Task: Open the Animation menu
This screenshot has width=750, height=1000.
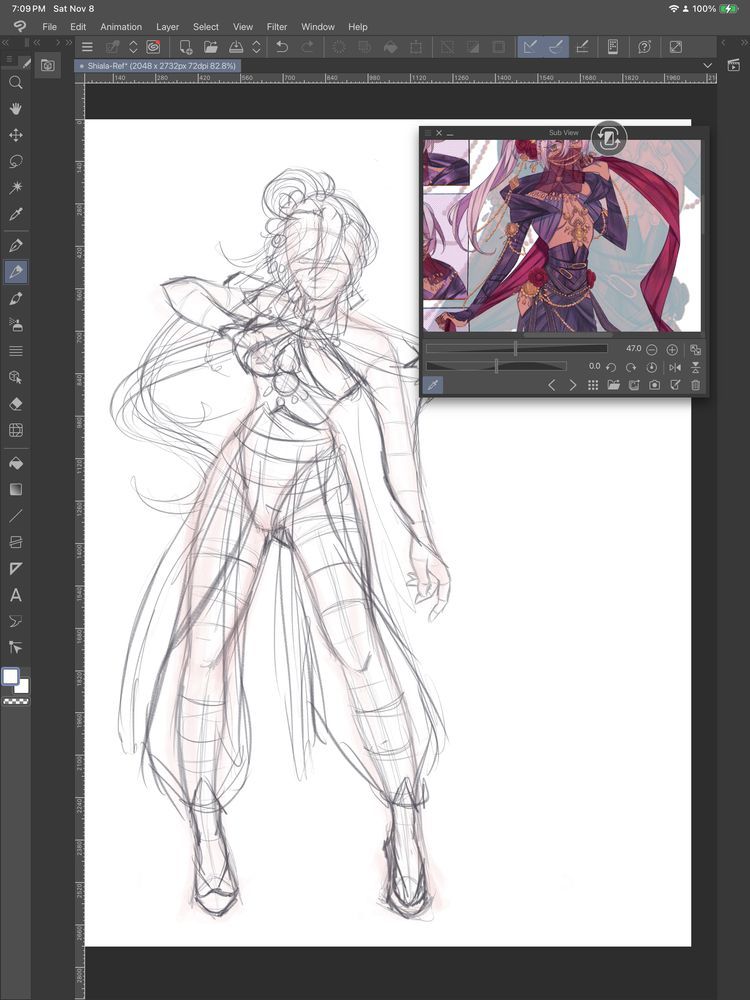Action: pos(121,27)
